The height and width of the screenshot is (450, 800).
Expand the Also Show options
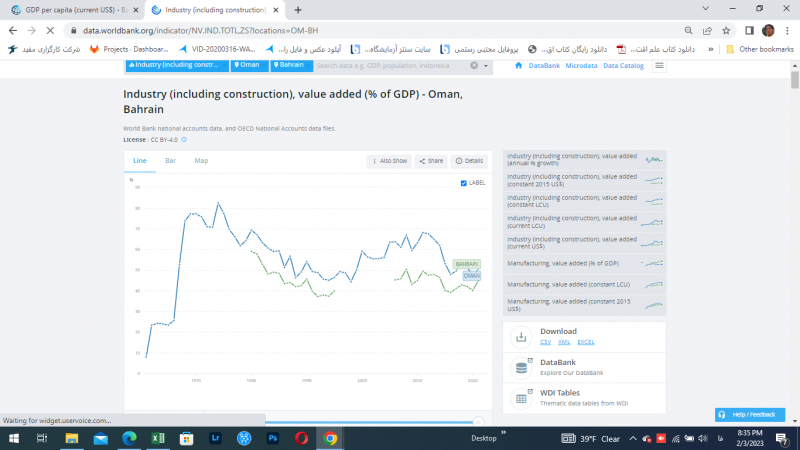click(x=390, y=160)
